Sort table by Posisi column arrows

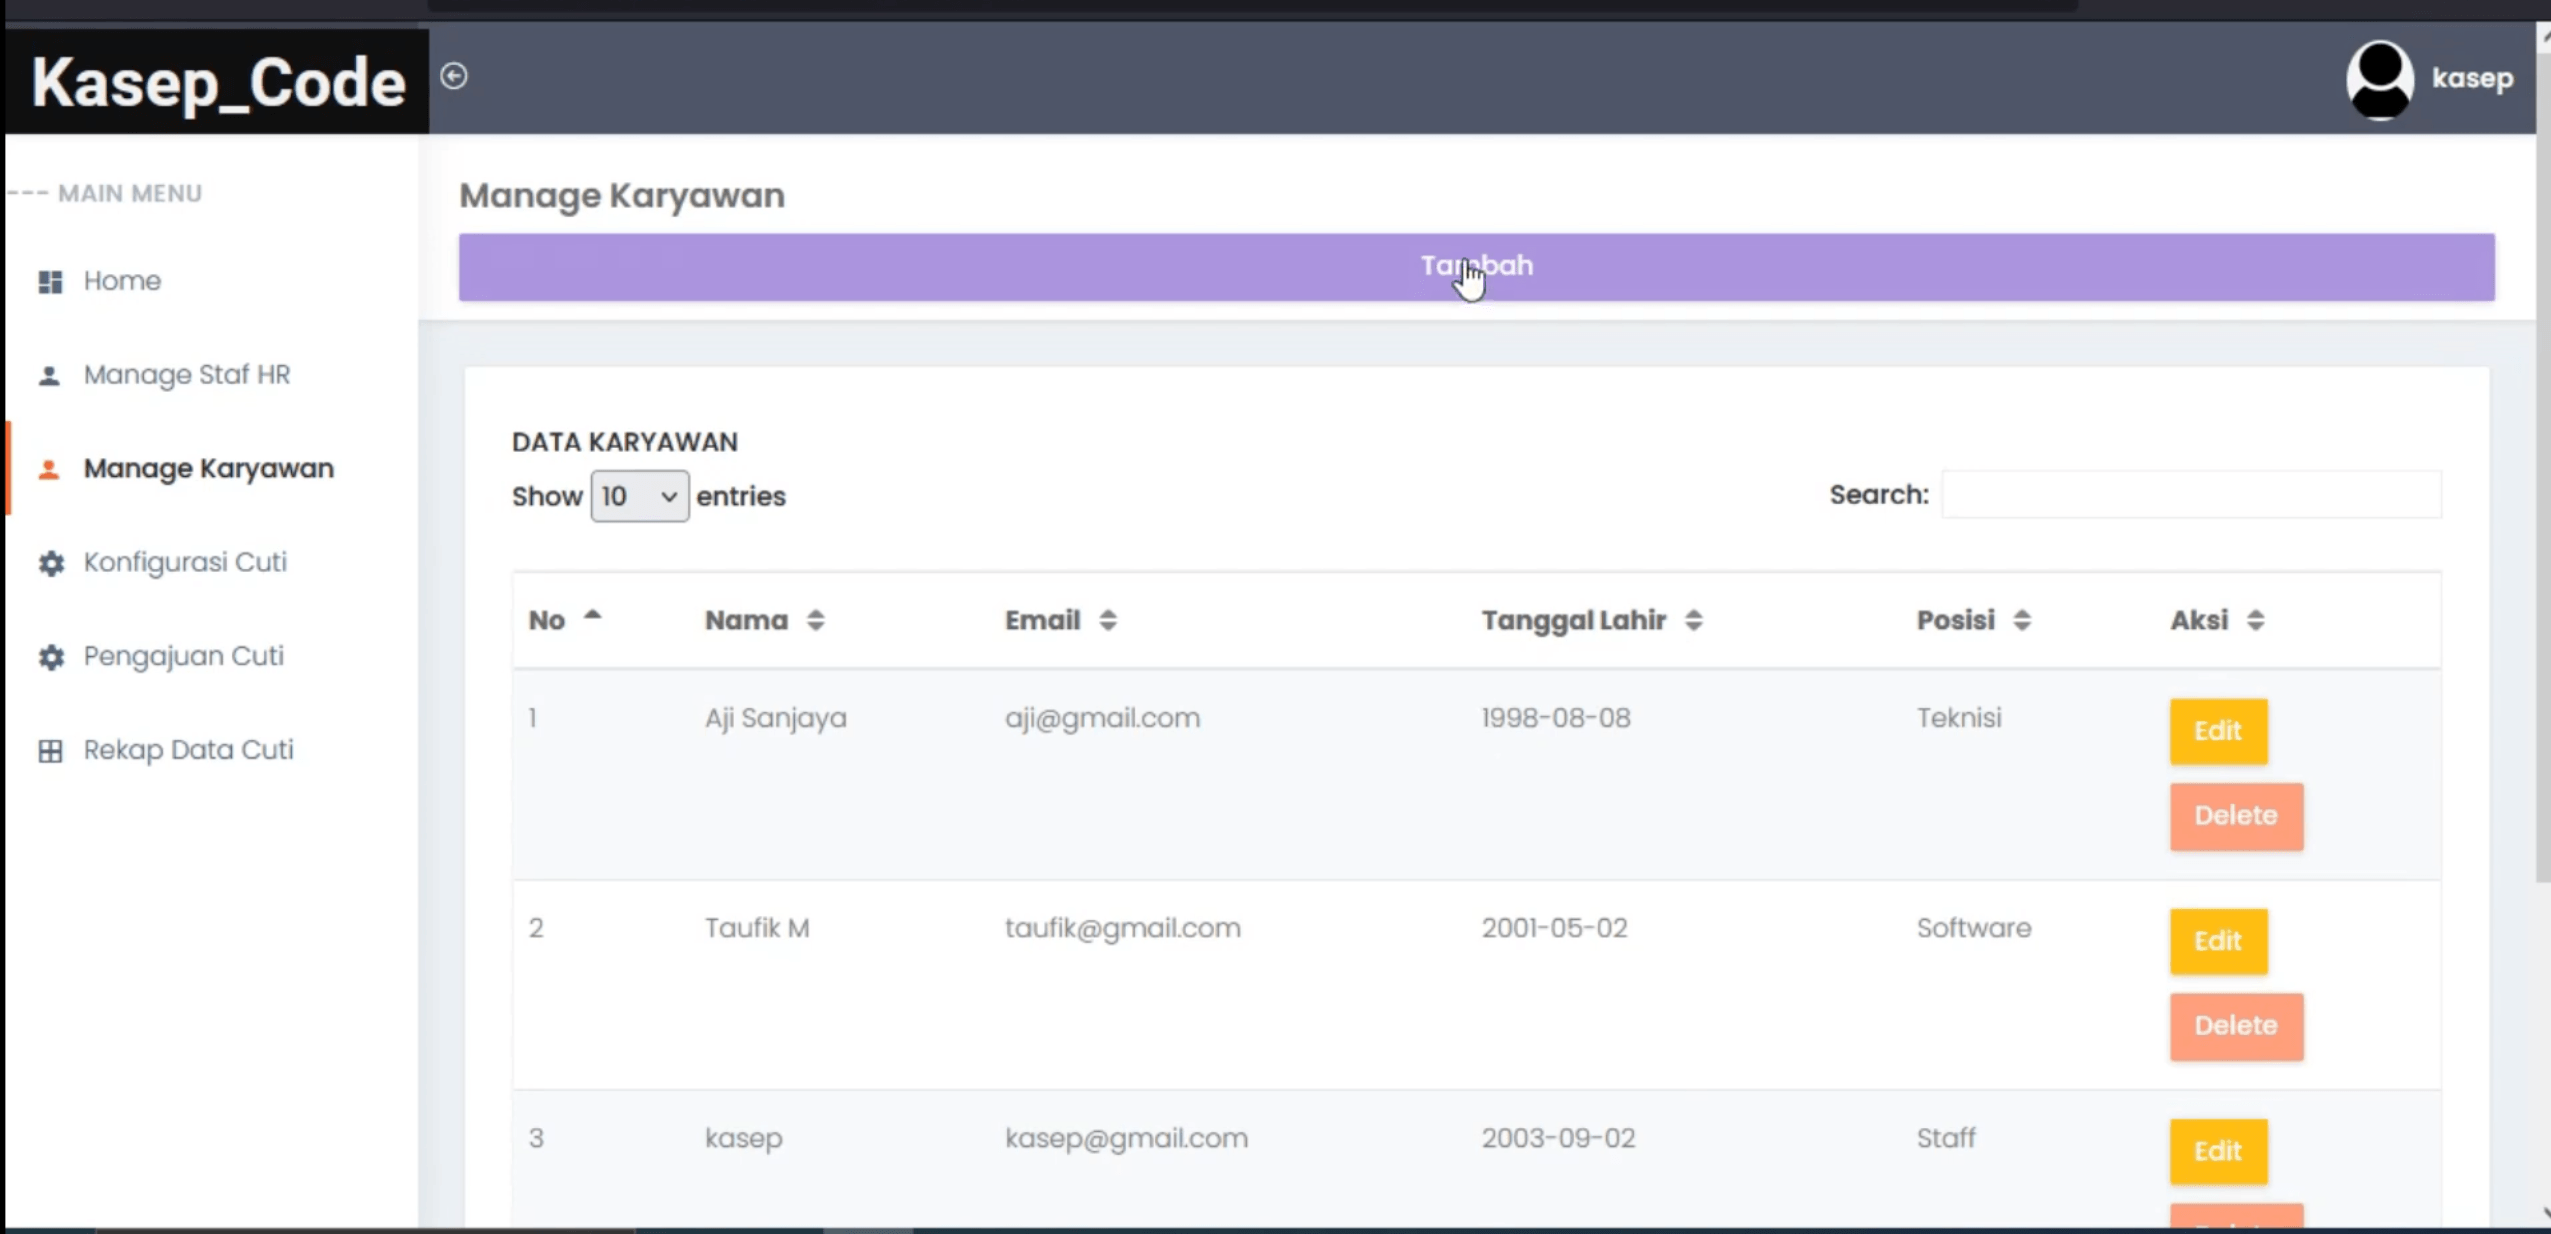pos(2022,620)
